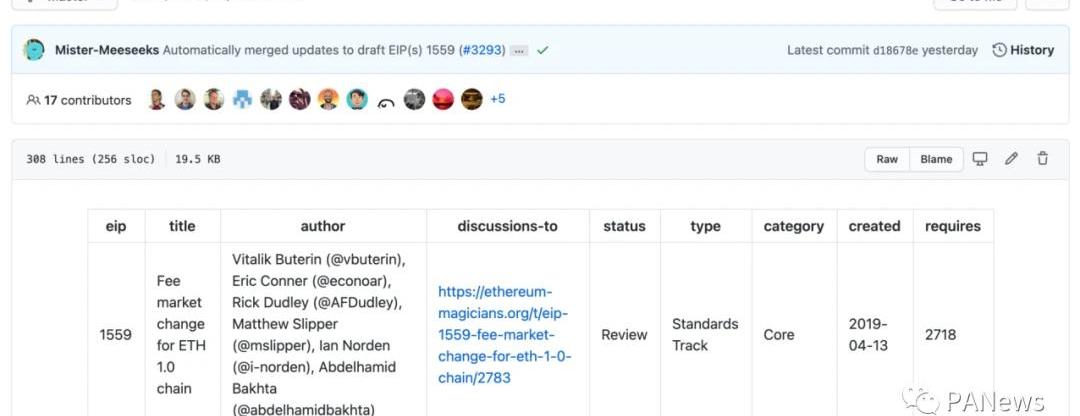Viewport: 1080px width, 416px height.
Task: Click the trash delete file icon
Action: pyautogui.click(x=1042, y=159)
